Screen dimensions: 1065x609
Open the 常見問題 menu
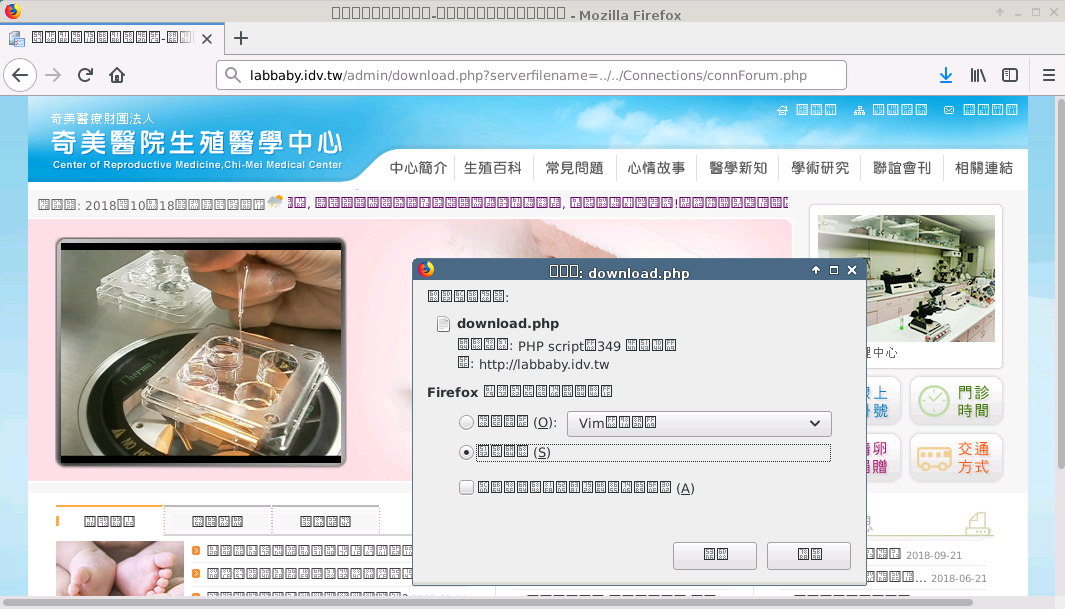[575, 168]
